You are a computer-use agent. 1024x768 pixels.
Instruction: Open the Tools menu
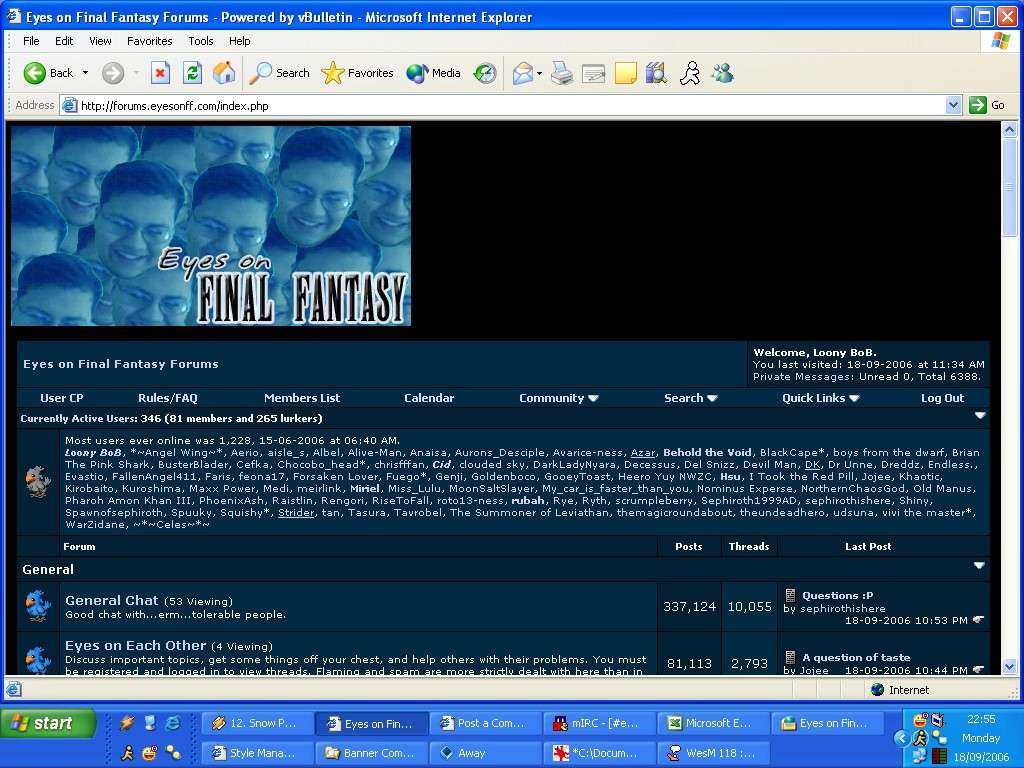[x=200, y=40]
